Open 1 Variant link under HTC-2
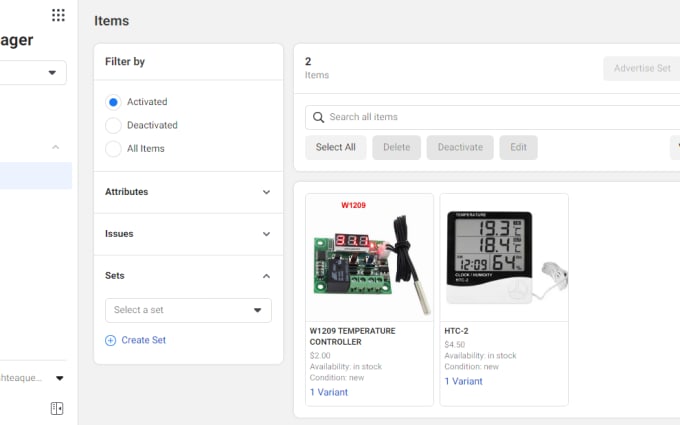Screen dimensions: 680x425 tap(463, 382)
